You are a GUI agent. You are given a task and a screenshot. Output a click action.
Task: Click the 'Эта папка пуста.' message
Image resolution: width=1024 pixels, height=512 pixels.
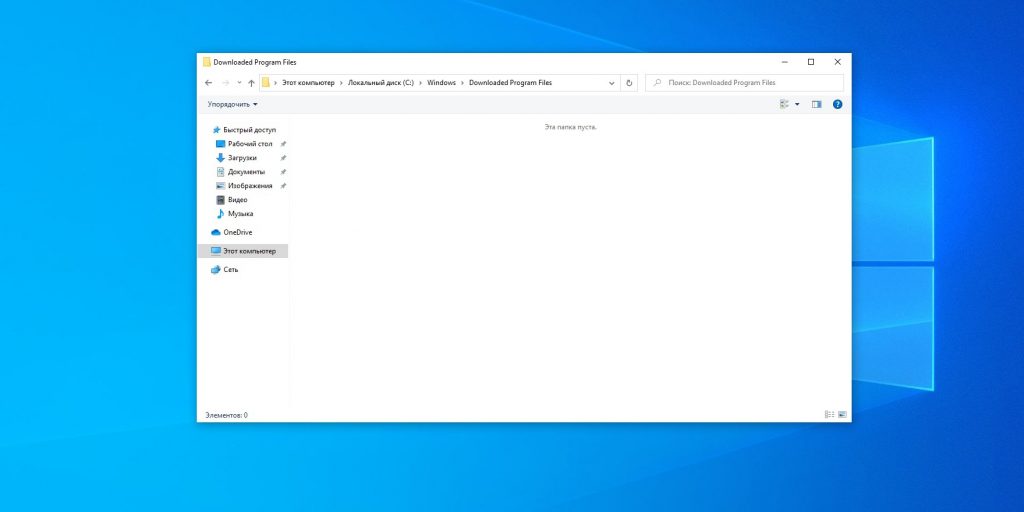point(570,127)
